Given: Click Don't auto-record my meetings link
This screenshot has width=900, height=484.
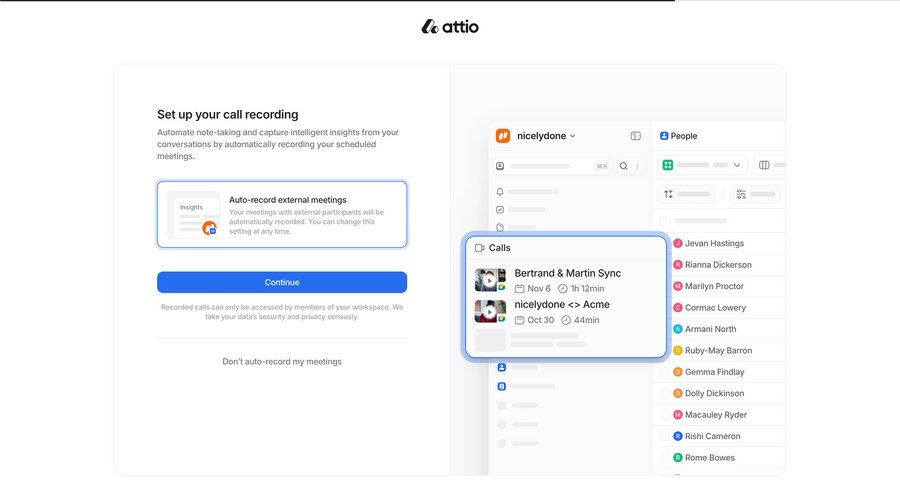Looking at the screenshot, I should pos(282,361).
